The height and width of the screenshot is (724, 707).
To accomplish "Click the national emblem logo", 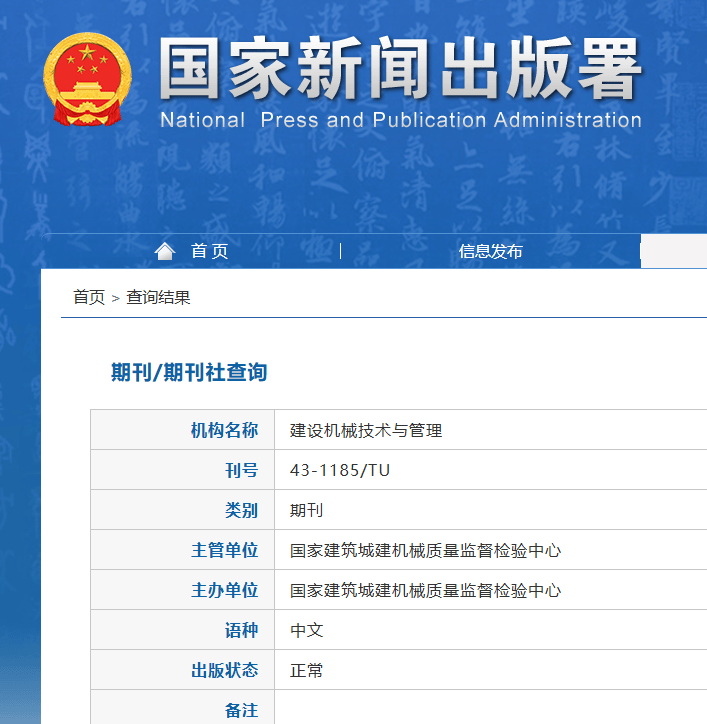I will click(x=87, y=79).
